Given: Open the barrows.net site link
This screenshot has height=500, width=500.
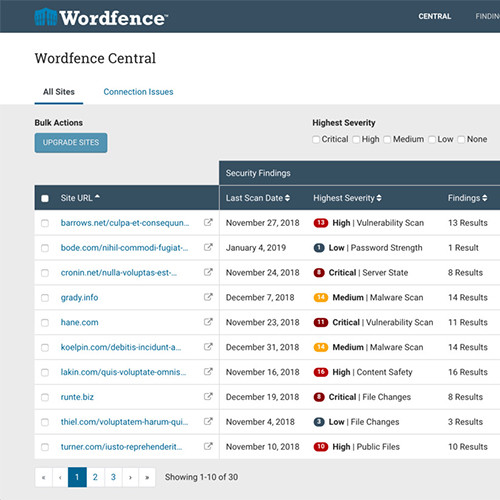Looking at the screenshot, I should tap(125, 223).
